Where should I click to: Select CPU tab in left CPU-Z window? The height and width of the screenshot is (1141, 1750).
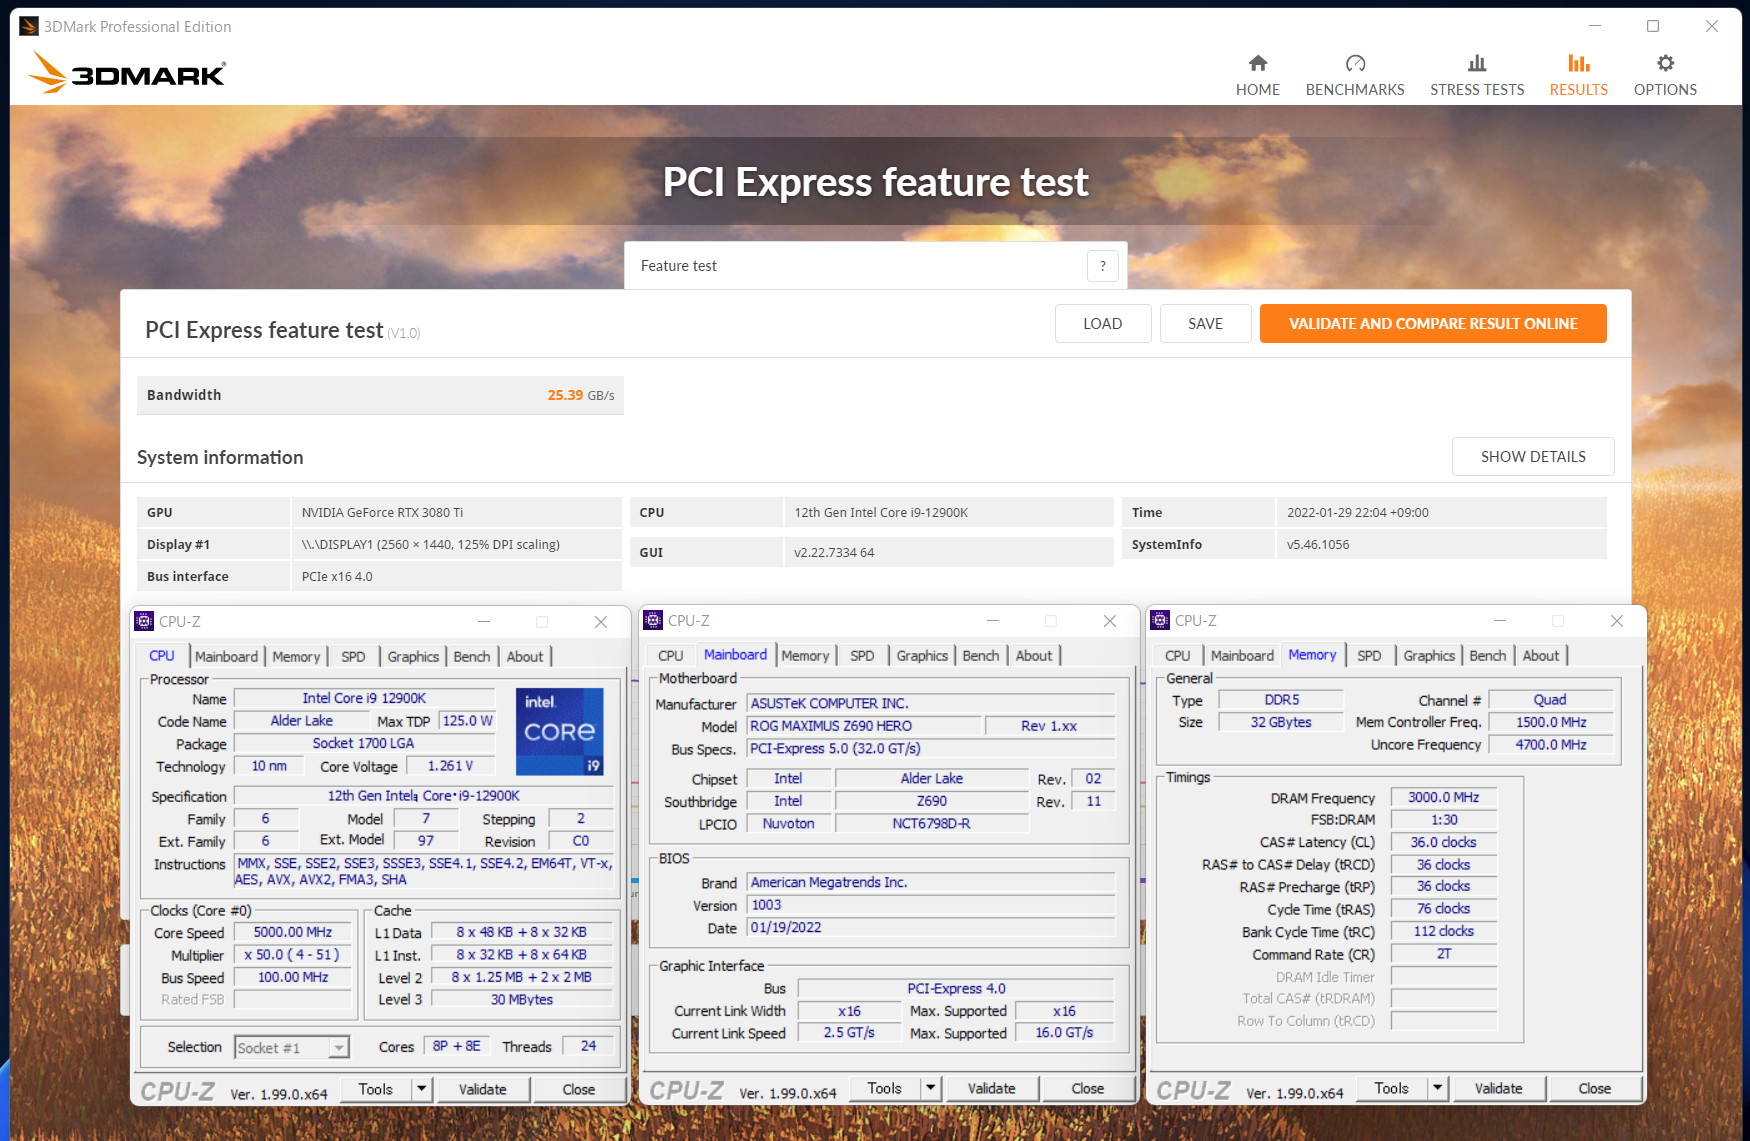point(162,656)
